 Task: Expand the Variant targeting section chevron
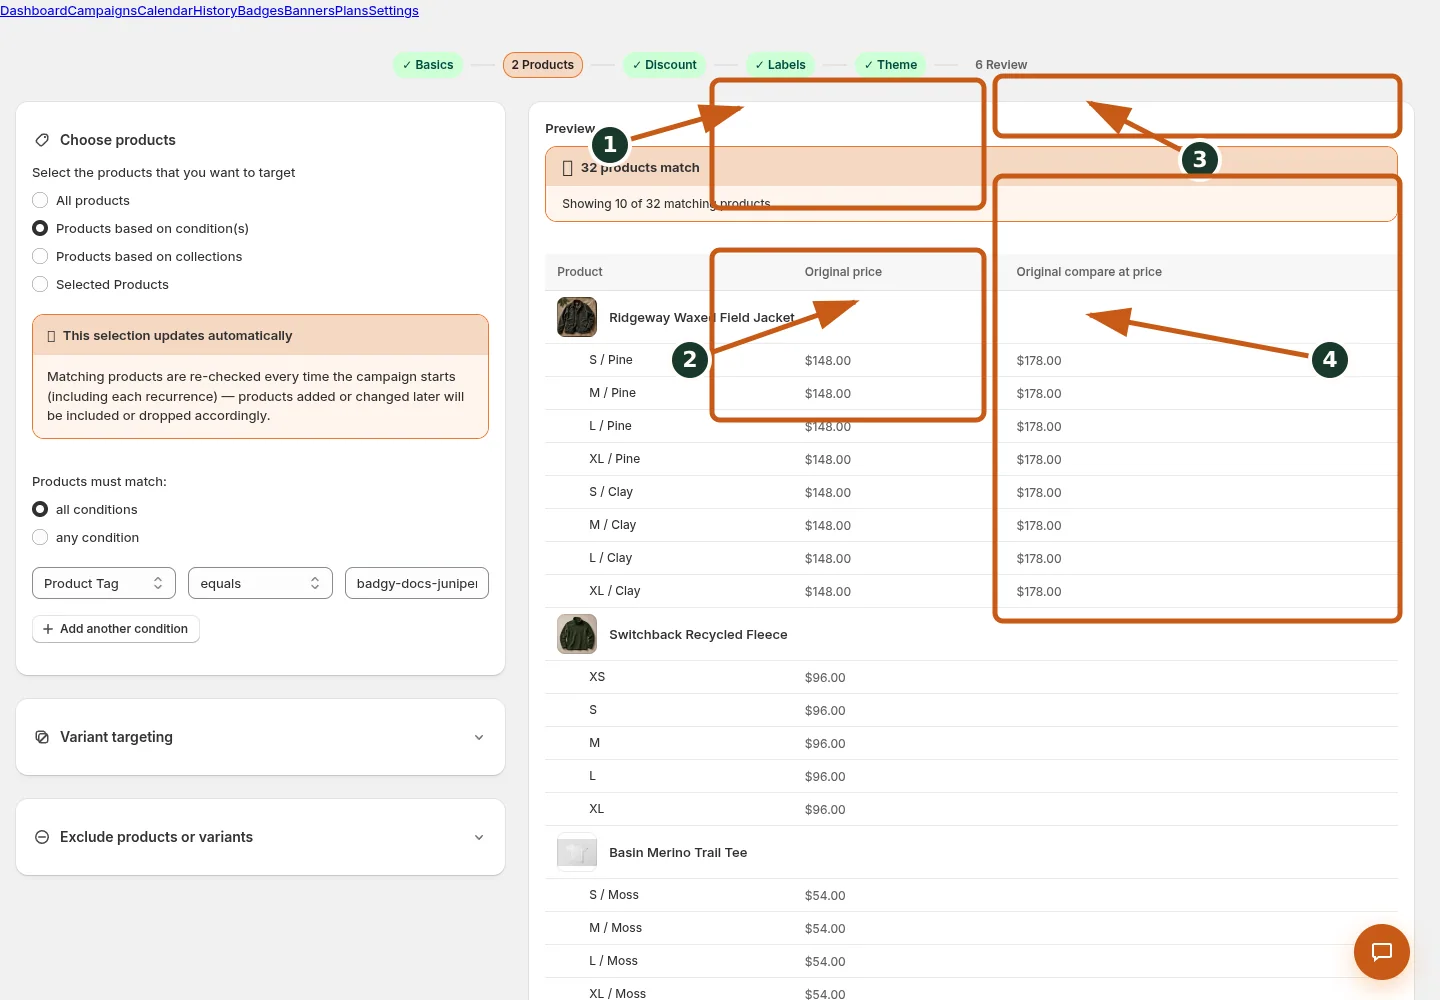pos(479,737)
